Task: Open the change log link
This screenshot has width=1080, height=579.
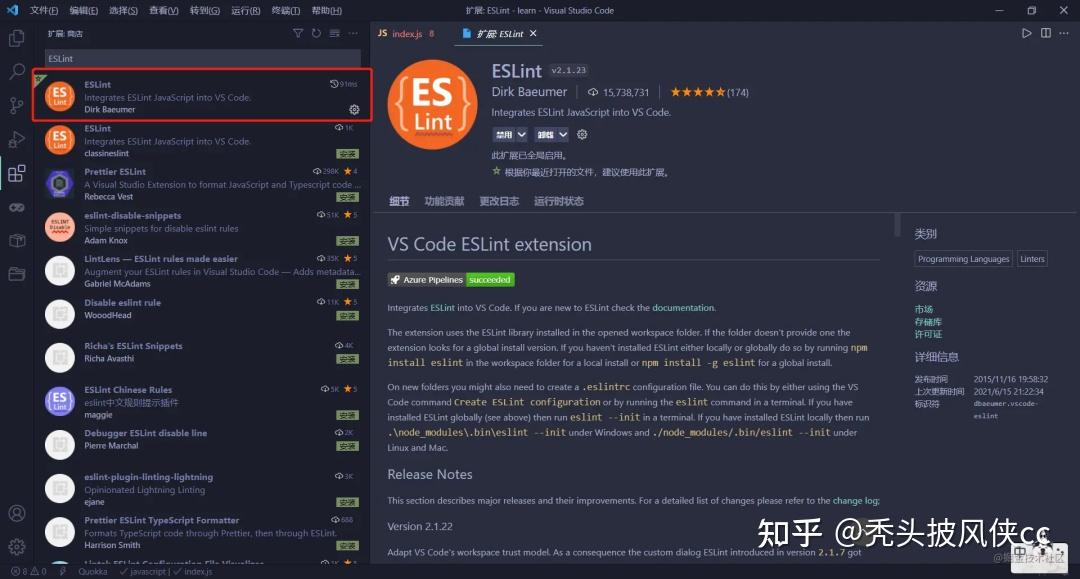Action: [x=855, y=501]
